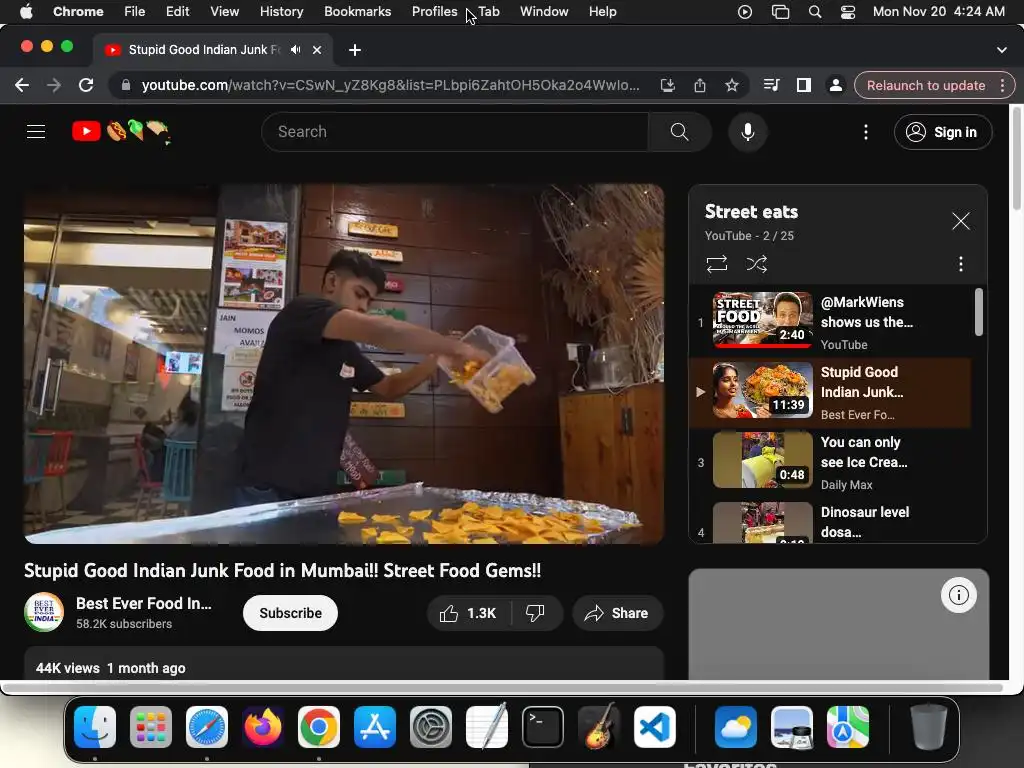The height and width of the screenshot is (768, 1024).
Task: Open the Profiles menu
Action: pyautogui.click(x=434, y=11)
